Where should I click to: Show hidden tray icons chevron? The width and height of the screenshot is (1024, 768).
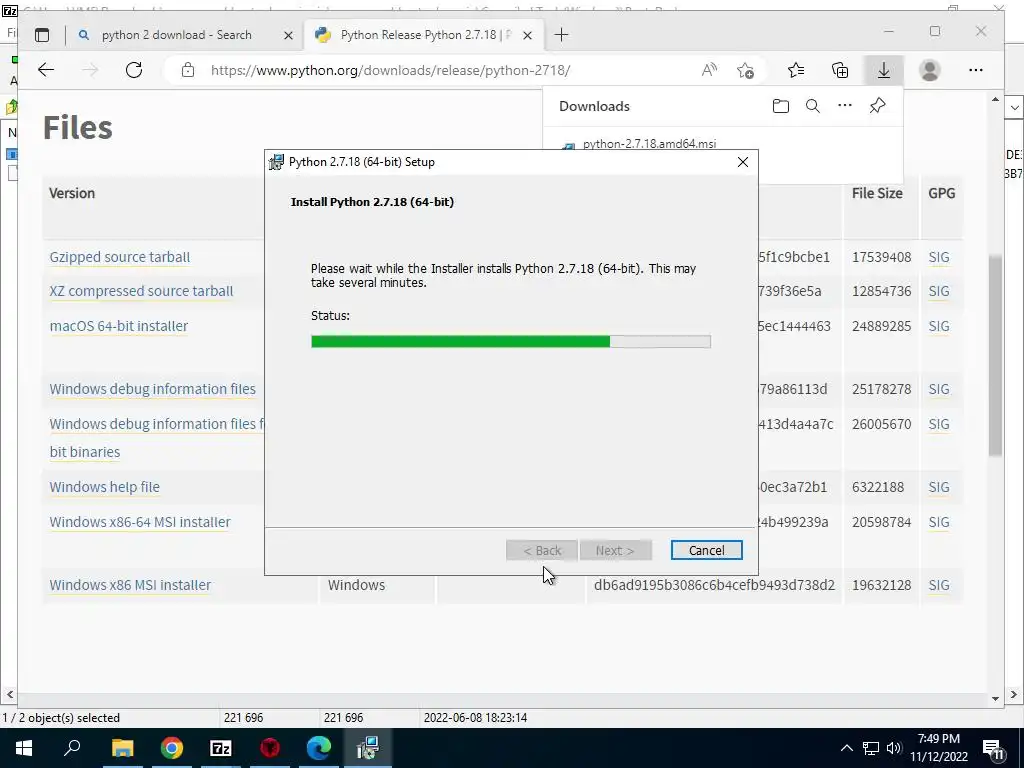[846, 748]
